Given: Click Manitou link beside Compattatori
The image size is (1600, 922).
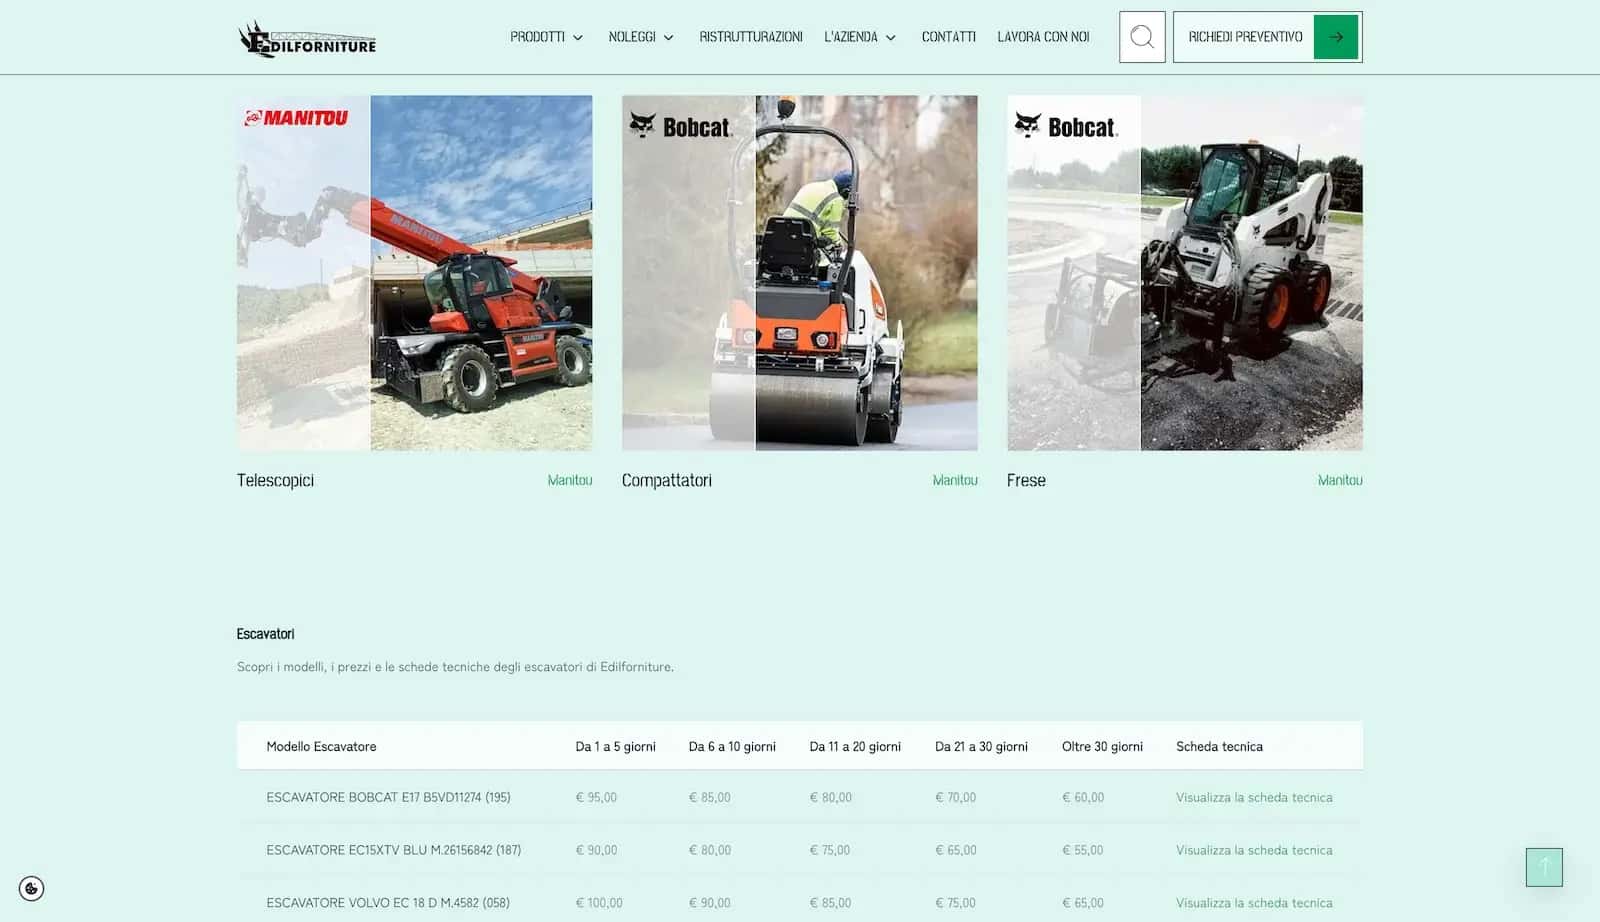Looking at the screenshot, I should 955,480.
